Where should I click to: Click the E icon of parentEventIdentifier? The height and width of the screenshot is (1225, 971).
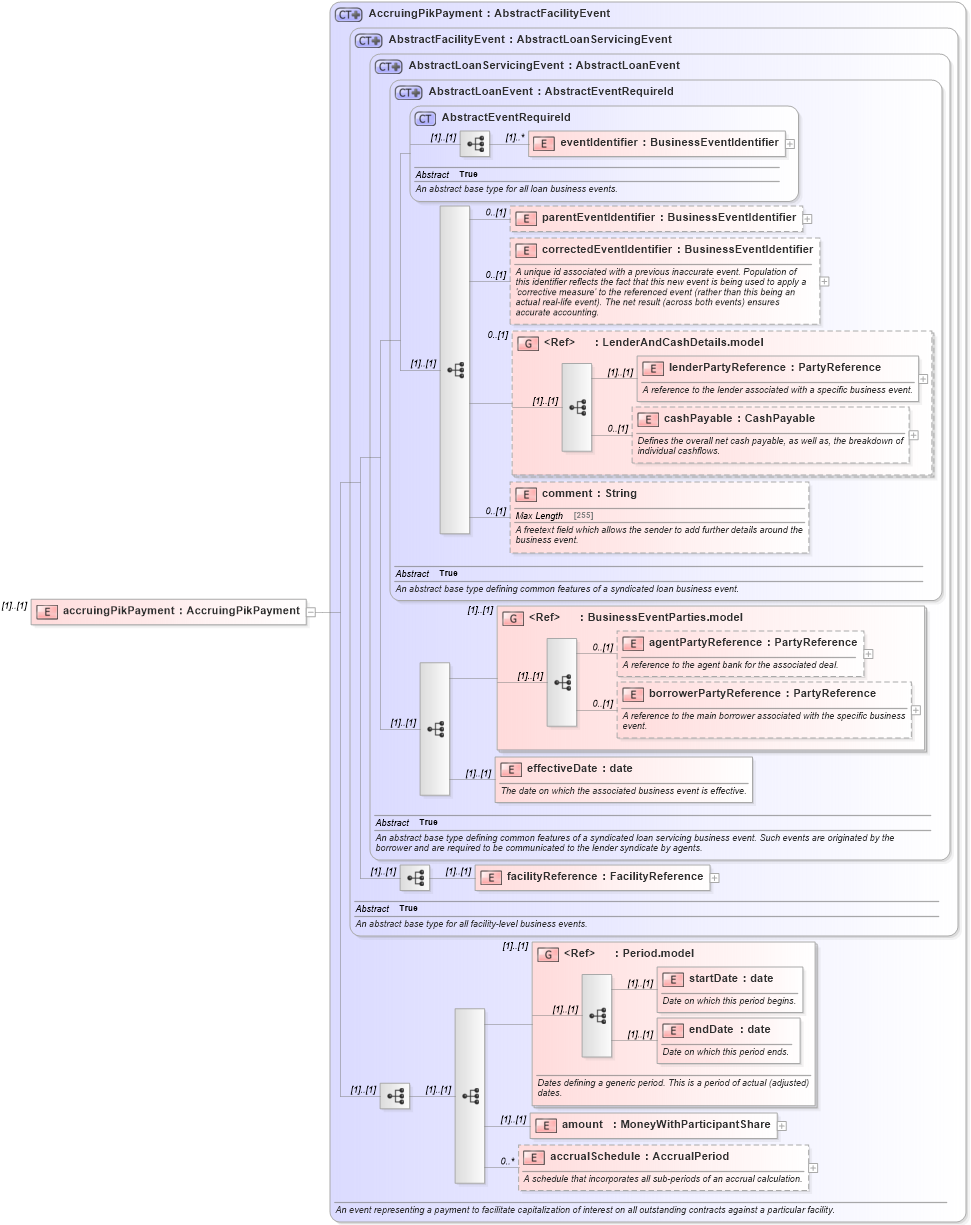click(x=525, y=218)
